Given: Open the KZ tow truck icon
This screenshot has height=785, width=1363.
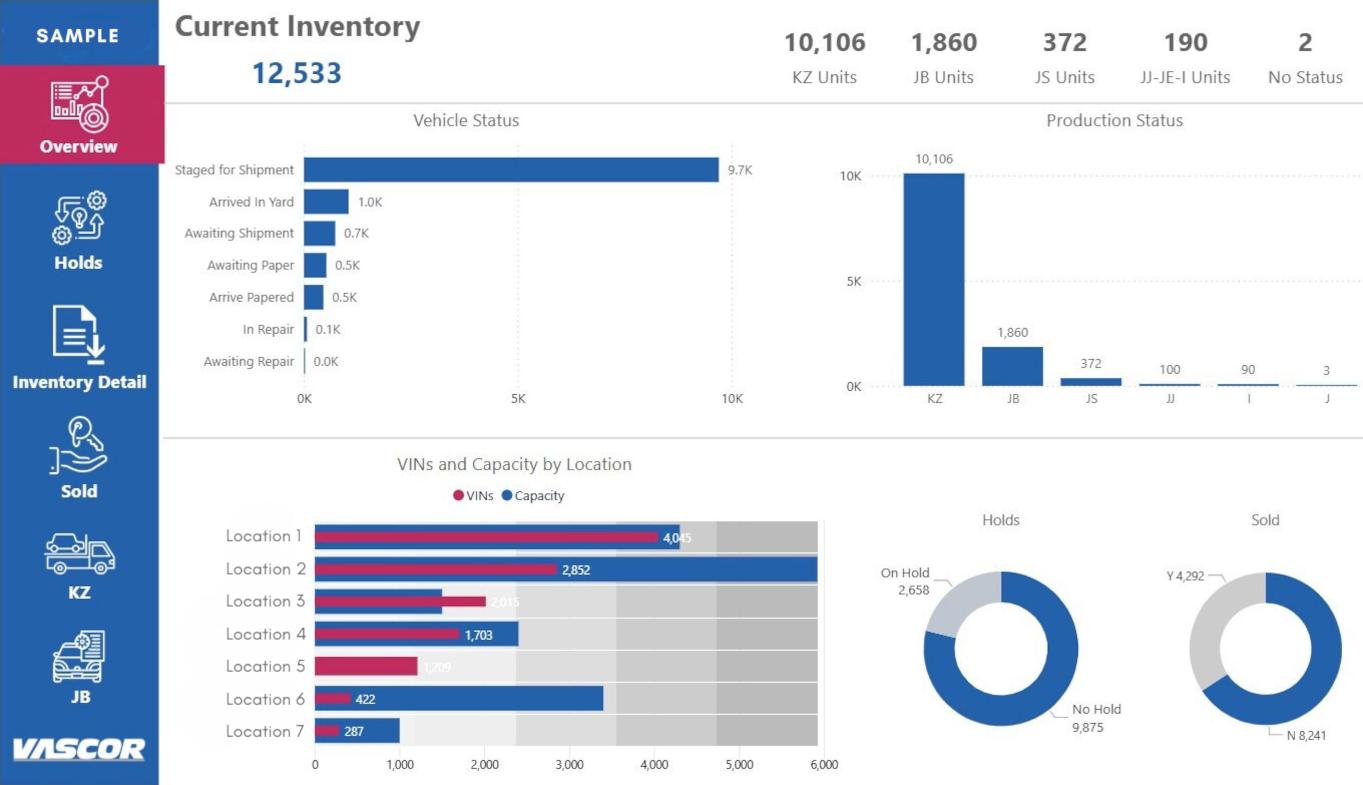Looking at the screenshot, I should tap(79, 553).
